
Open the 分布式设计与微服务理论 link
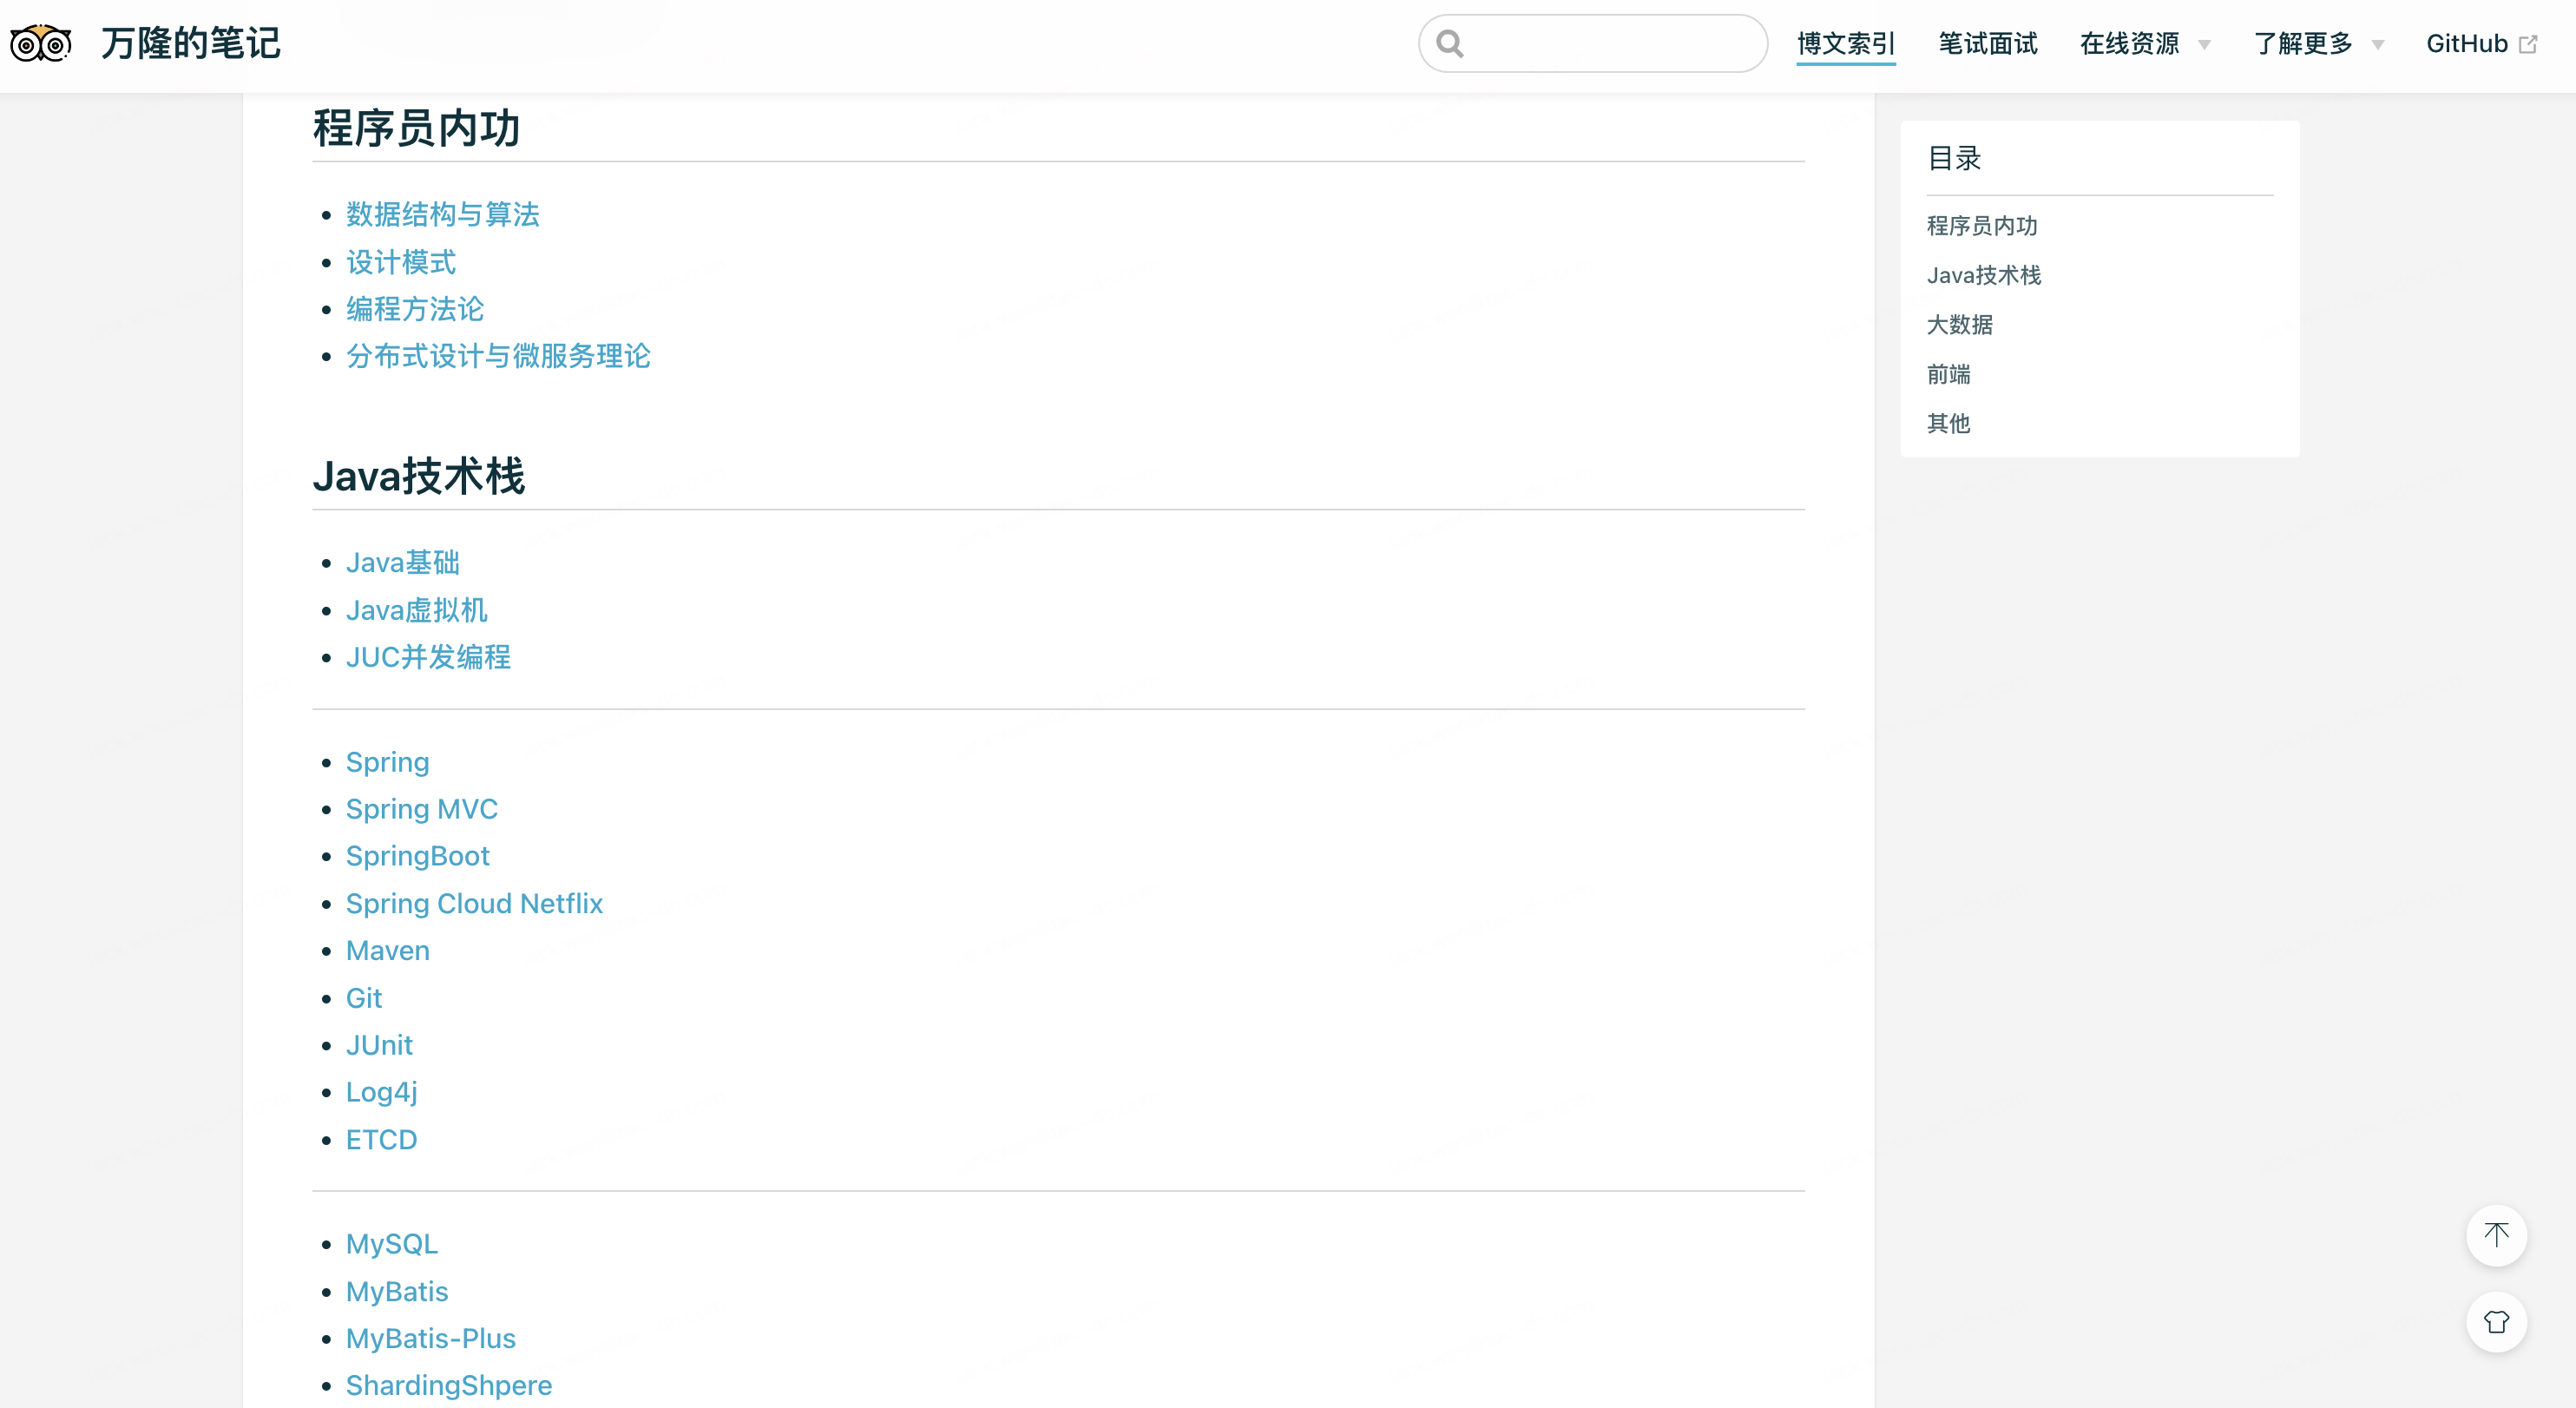[x=498, y=356]
